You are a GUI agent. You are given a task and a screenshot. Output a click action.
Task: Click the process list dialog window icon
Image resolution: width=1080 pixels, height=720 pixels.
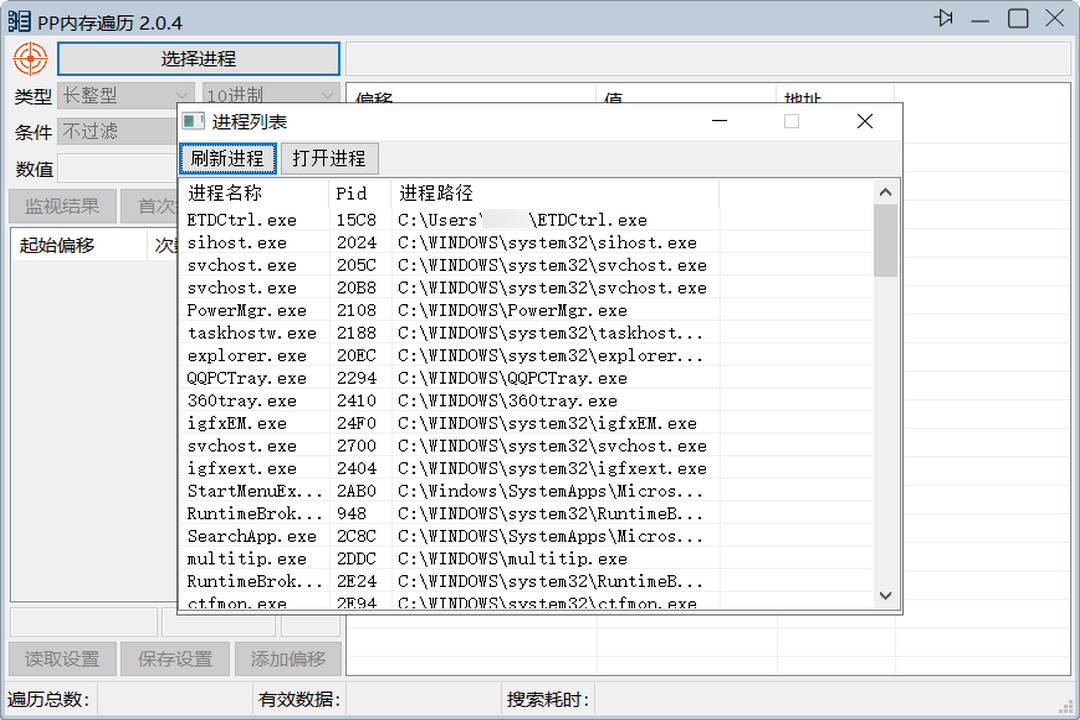click(193, 121)
